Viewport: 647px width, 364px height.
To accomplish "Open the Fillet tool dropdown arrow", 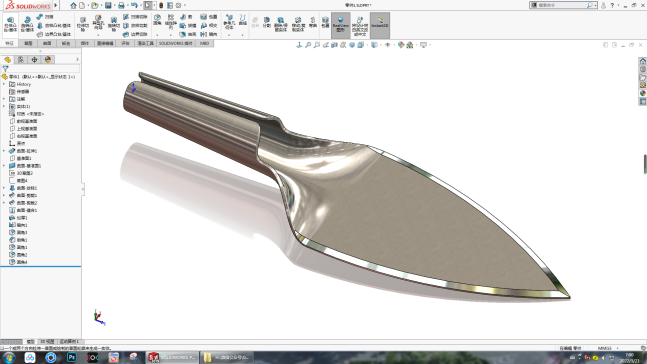I will point(157,35).
